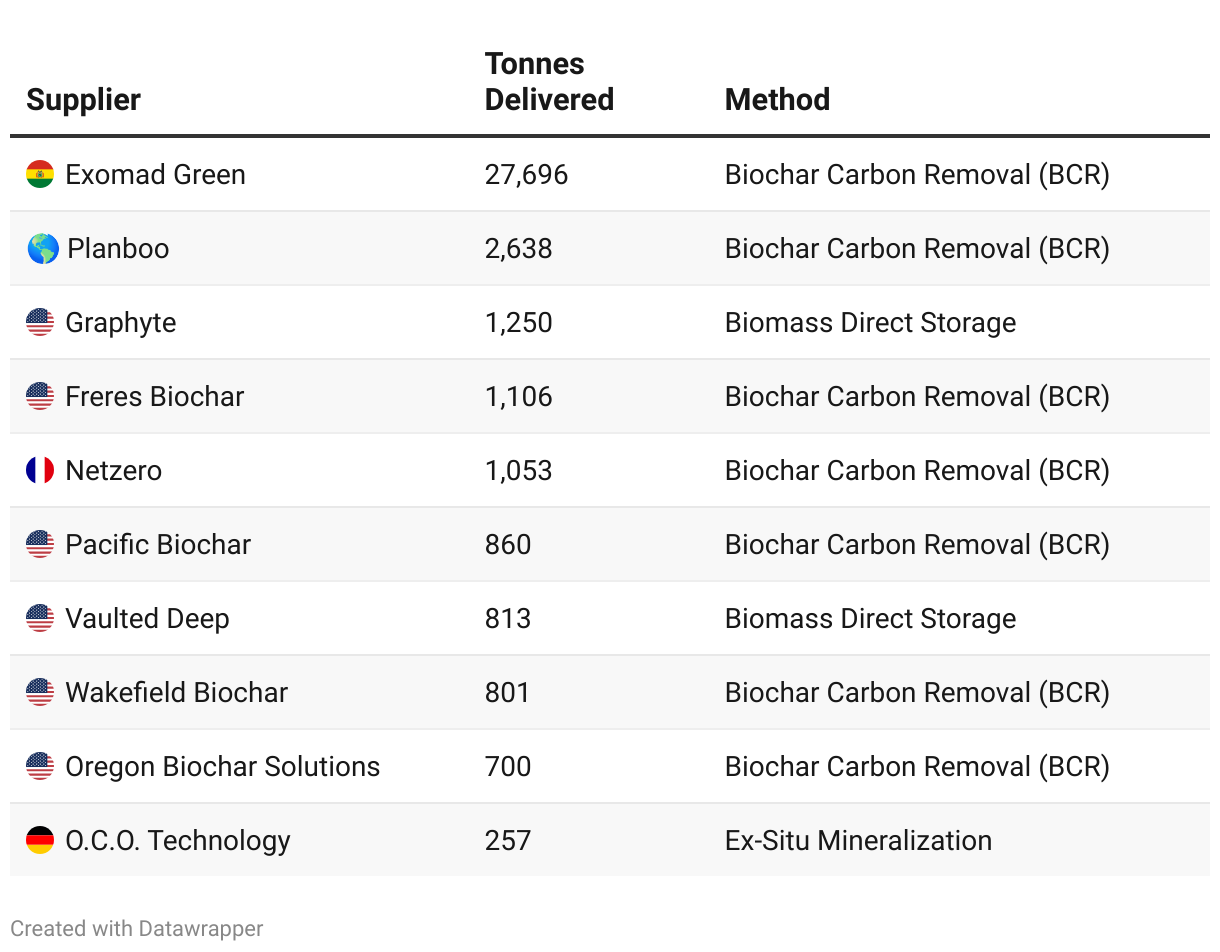This screenshot has height=952, width=1220.
Task: Click the US flag next to Oregon Biochar Solutions
Action: click(40, 766)
